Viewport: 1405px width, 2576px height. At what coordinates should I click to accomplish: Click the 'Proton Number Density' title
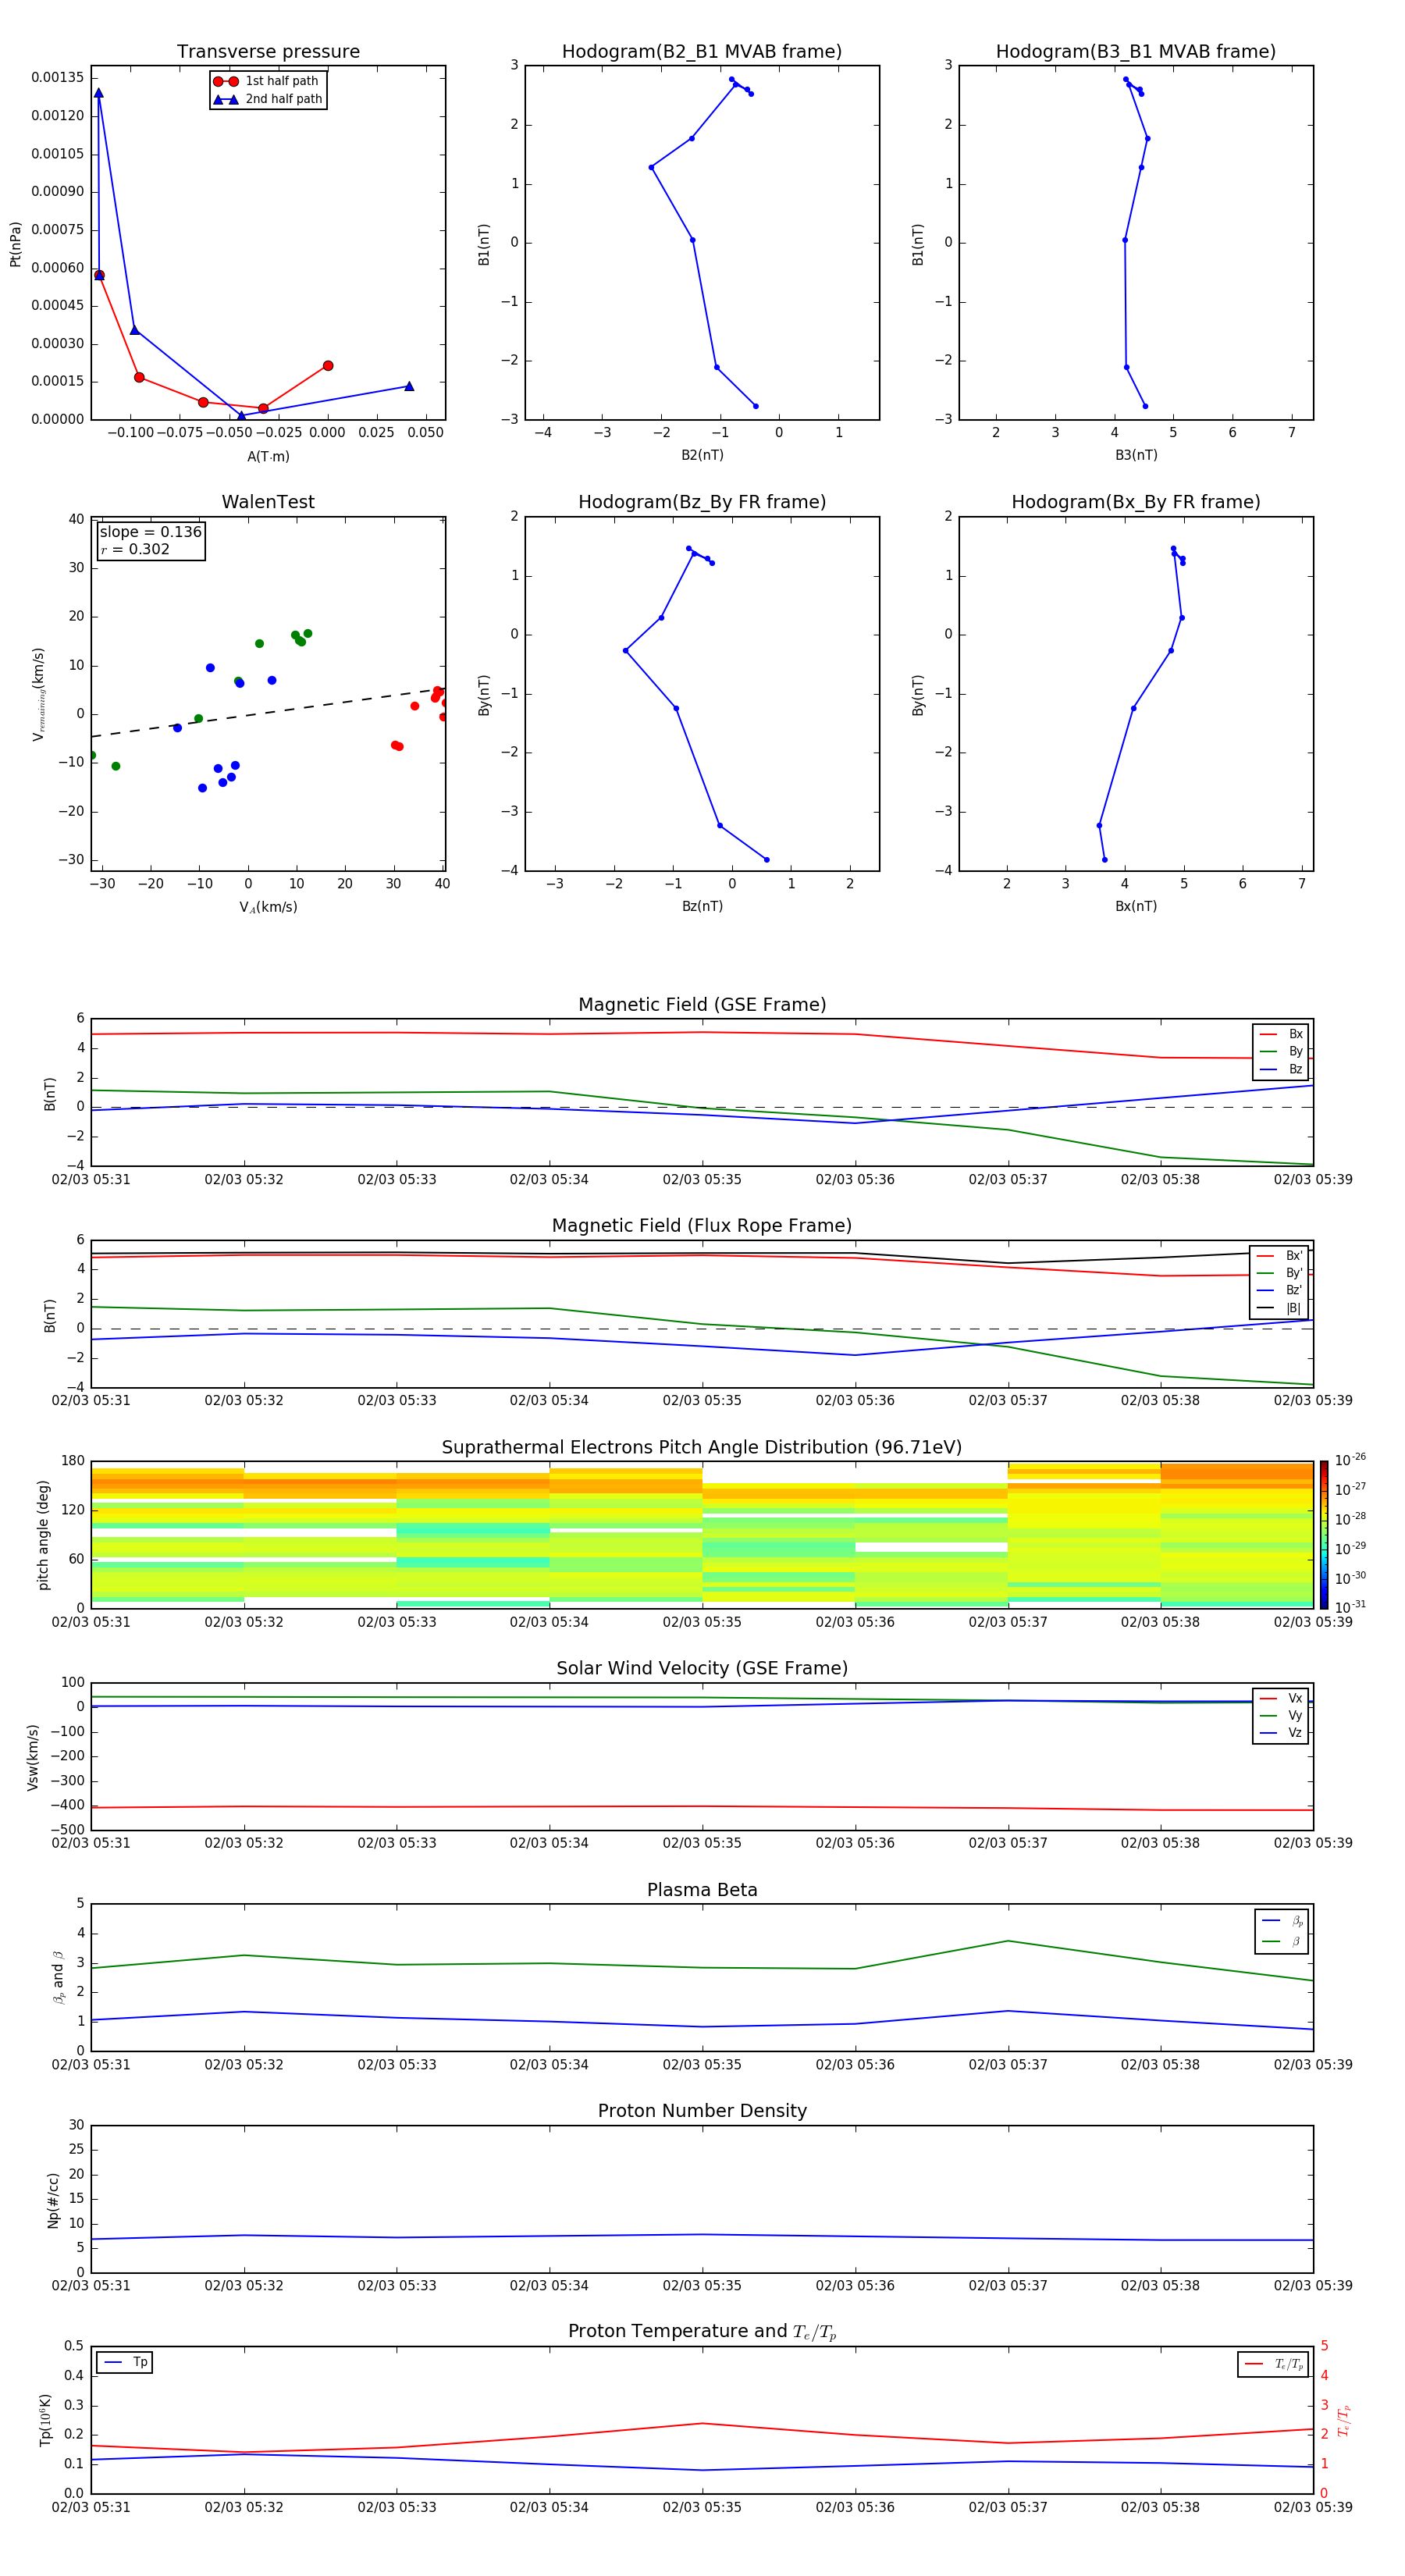coord(702,2110)
